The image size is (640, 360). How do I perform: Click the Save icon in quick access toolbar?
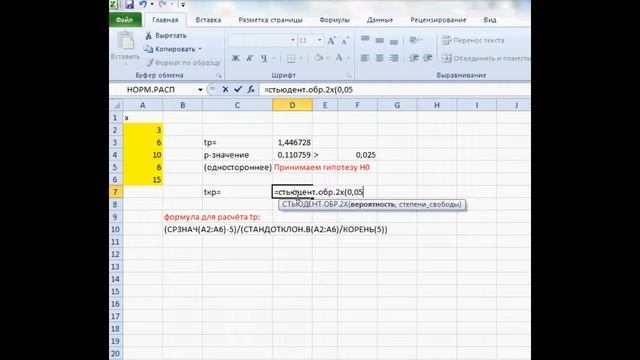coord(129,4)
